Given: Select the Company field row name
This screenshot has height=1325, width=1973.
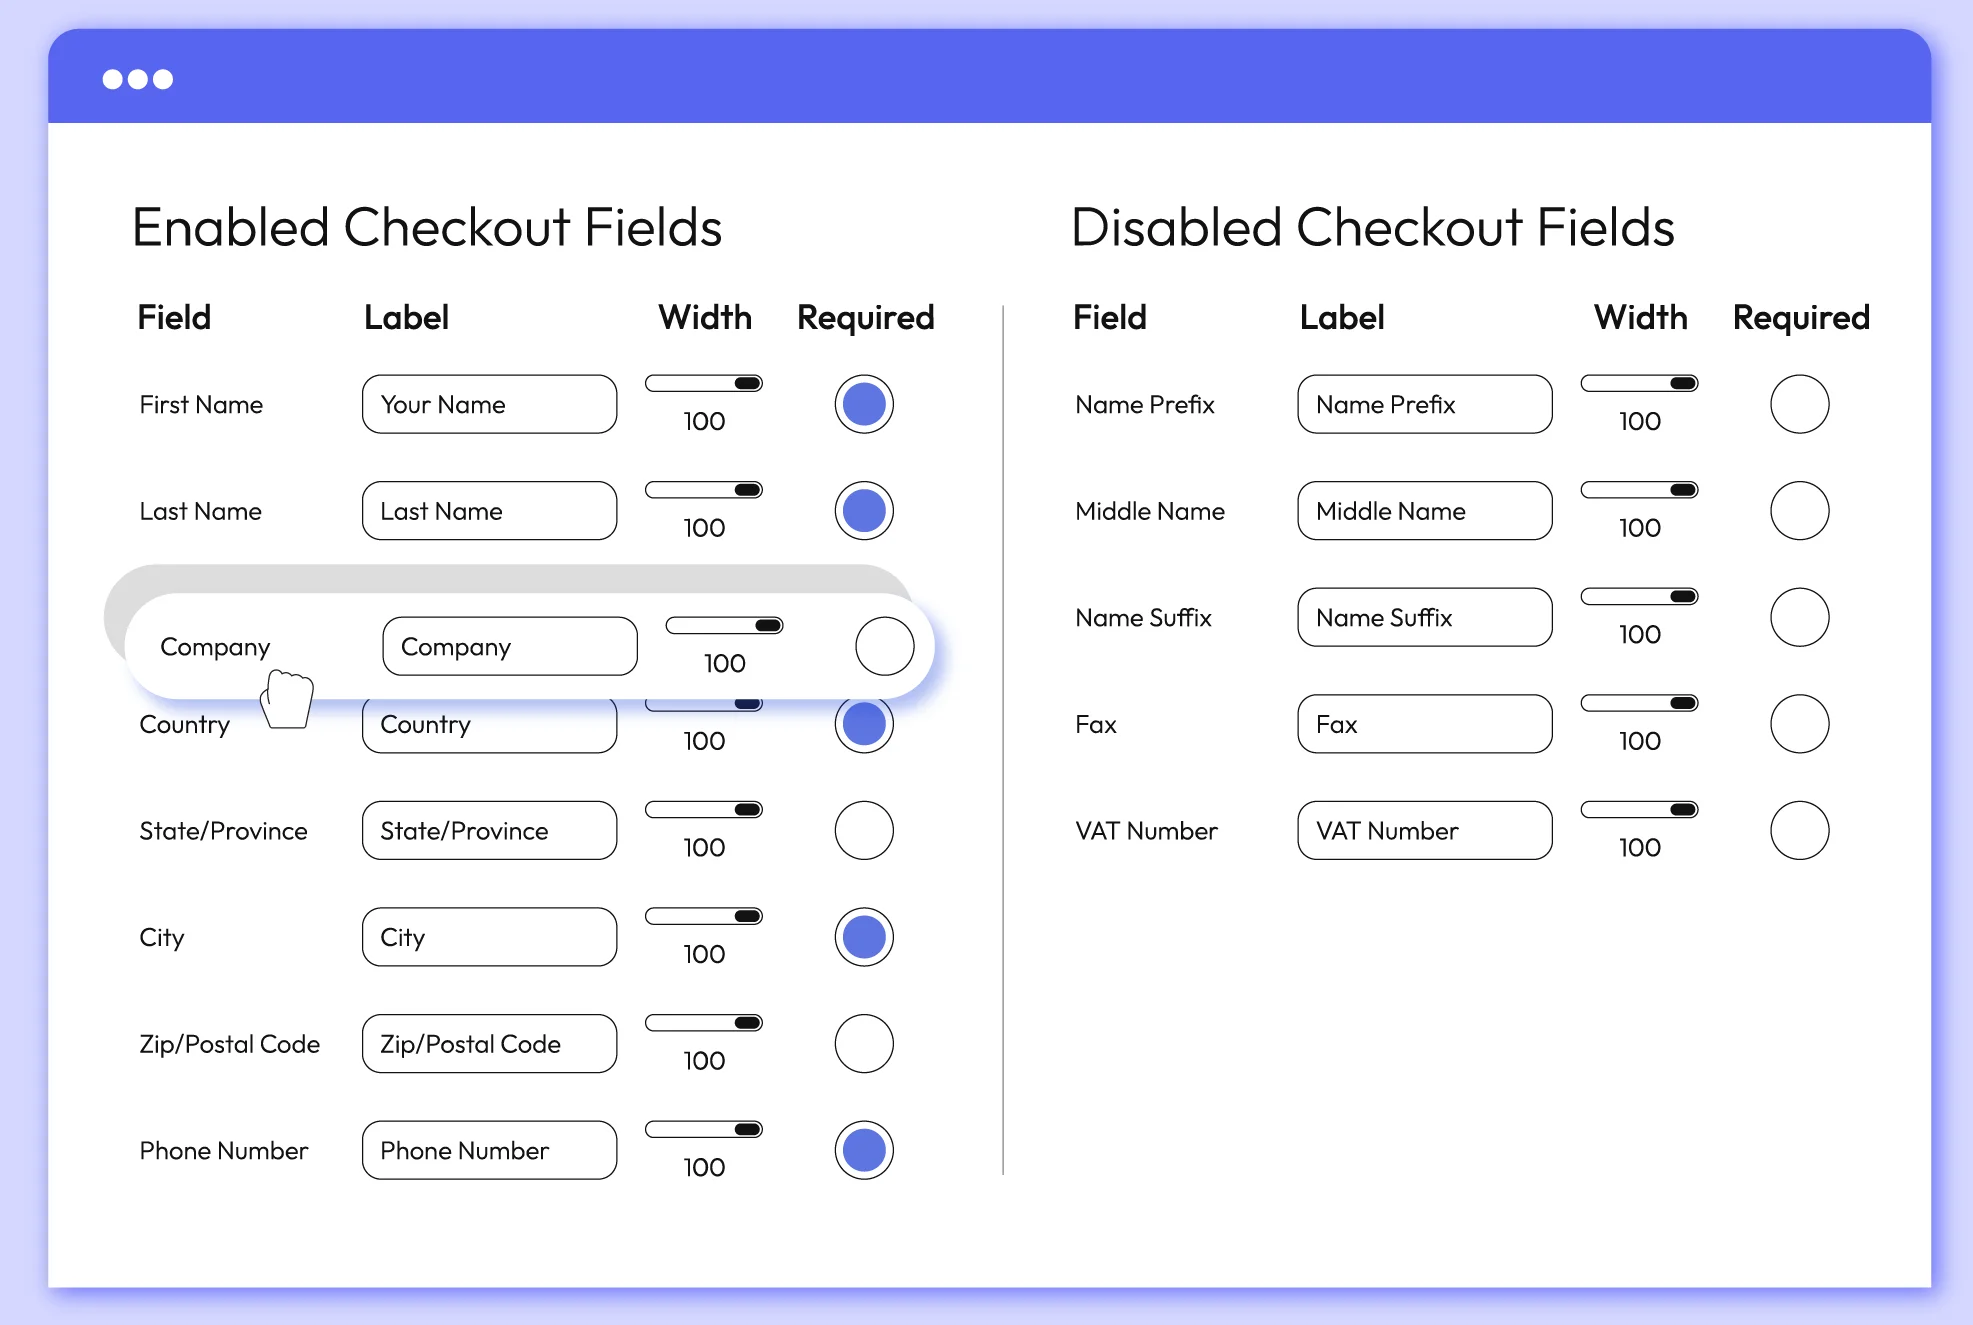Looking at the screenshot, I should 215,647.
